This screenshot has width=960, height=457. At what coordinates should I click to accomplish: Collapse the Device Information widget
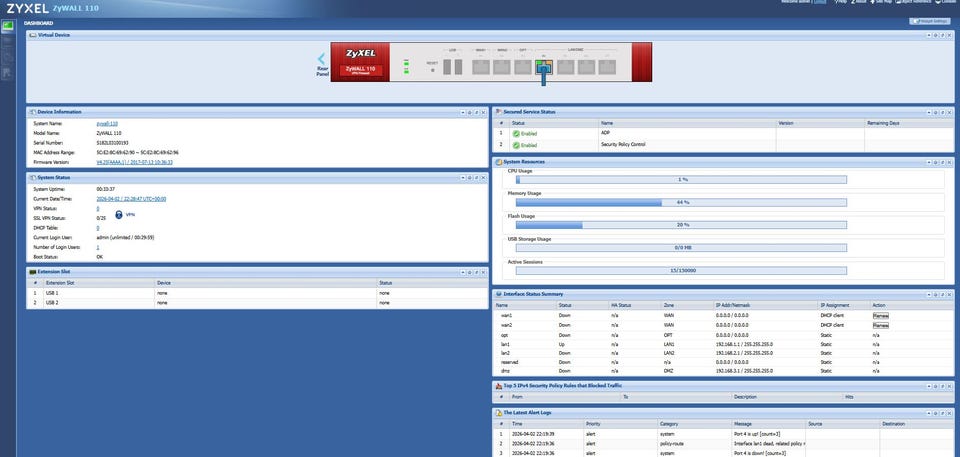point(463,112)
